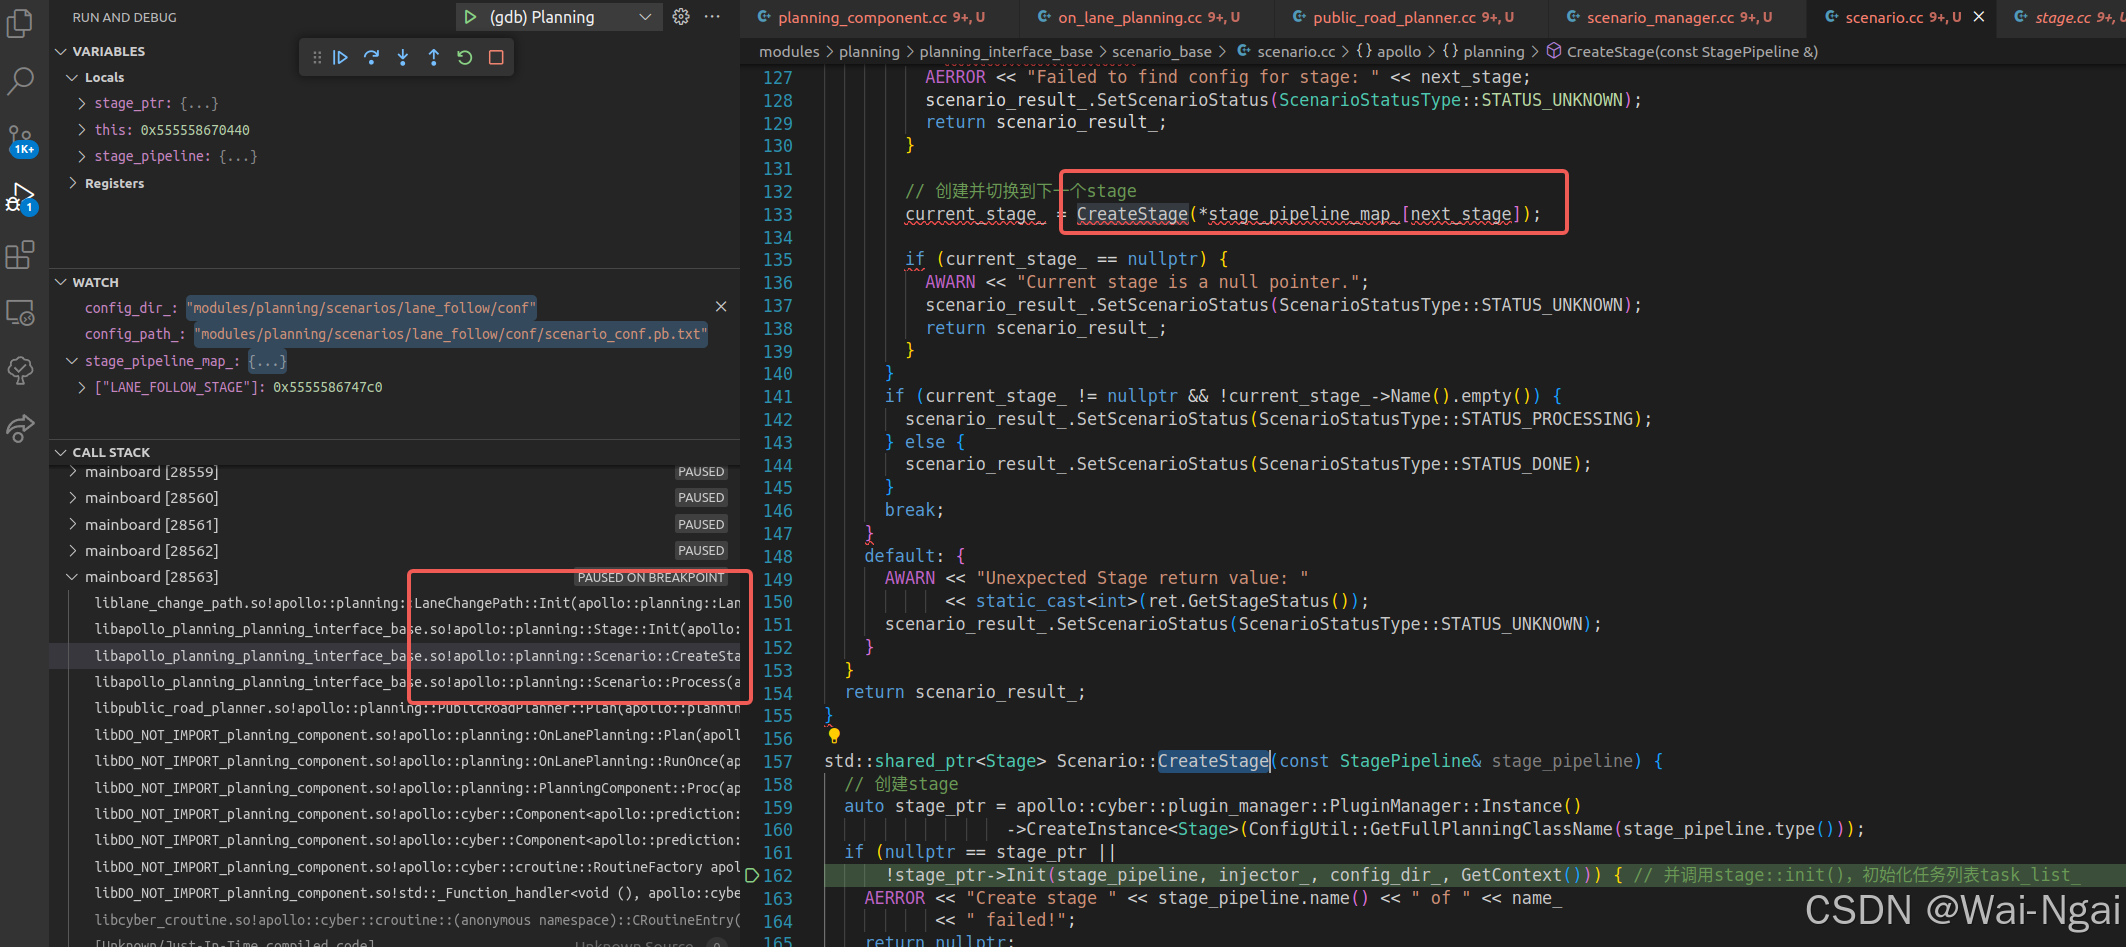The height and width of the screenshot is (947, 2126).
Task: Continue execution in the debug toolbar
Action: coord(340,57)
